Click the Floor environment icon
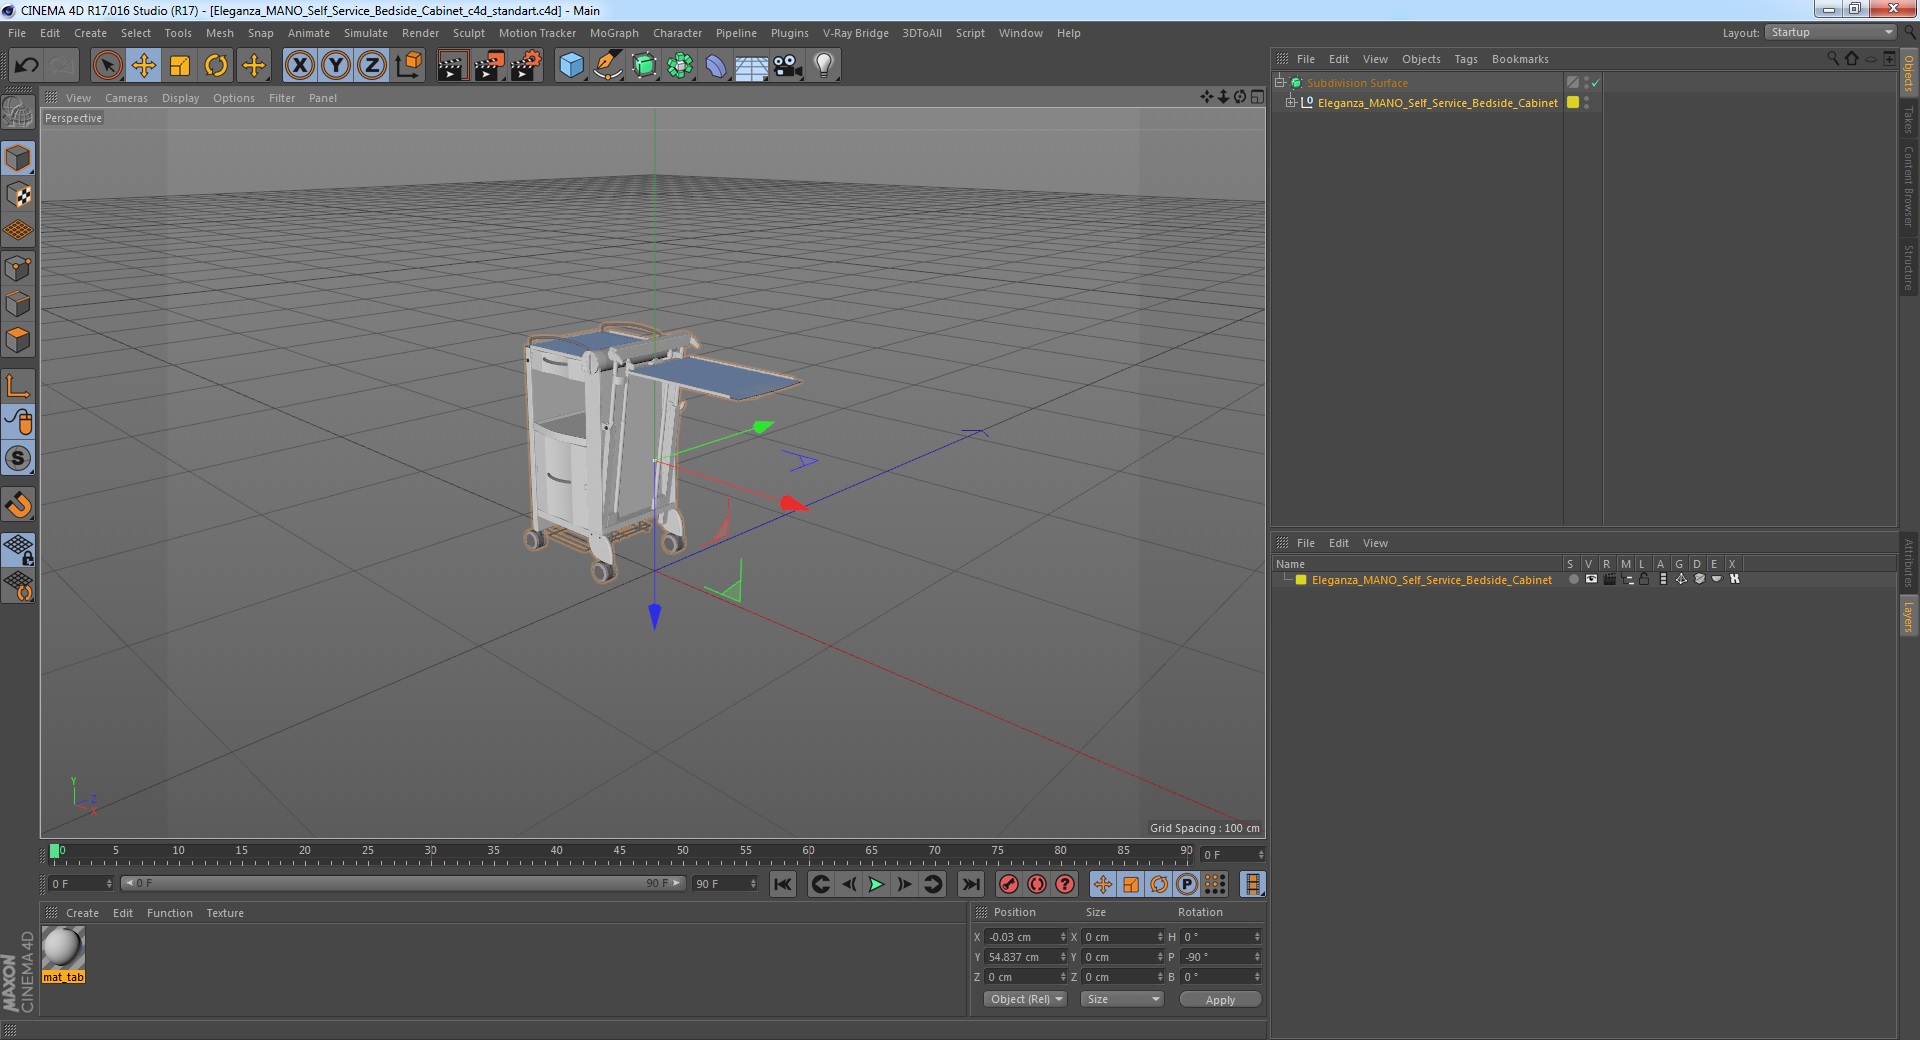The height and width of the screenshot is (1040, 1920). (751, 66)
